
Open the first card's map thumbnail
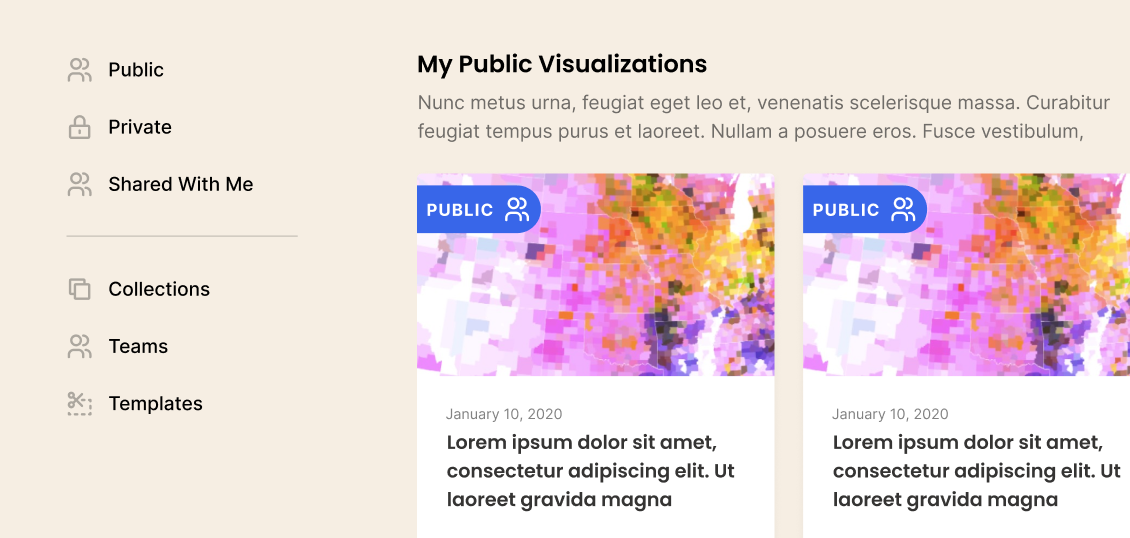point(596,274)
